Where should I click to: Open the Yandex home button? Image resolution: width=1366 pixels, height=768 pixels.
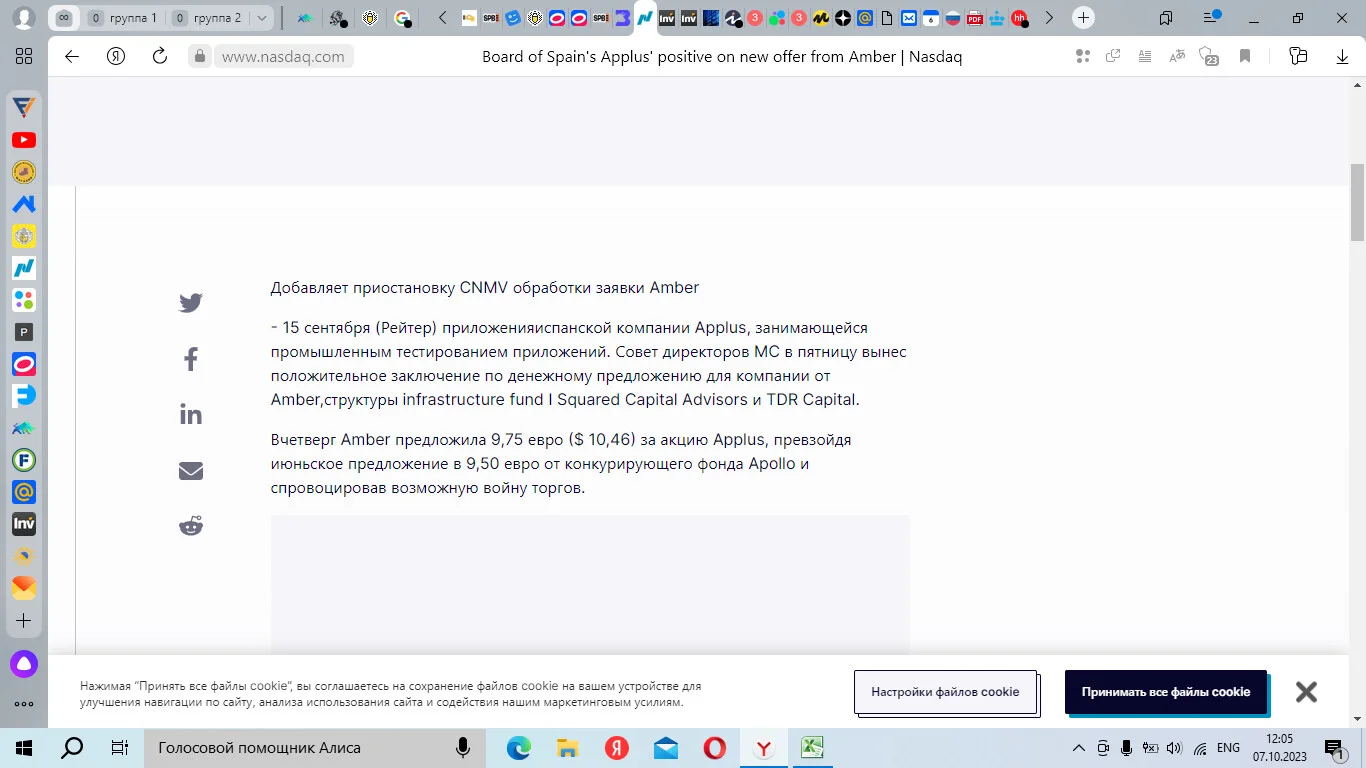click(x=116, y=56)
